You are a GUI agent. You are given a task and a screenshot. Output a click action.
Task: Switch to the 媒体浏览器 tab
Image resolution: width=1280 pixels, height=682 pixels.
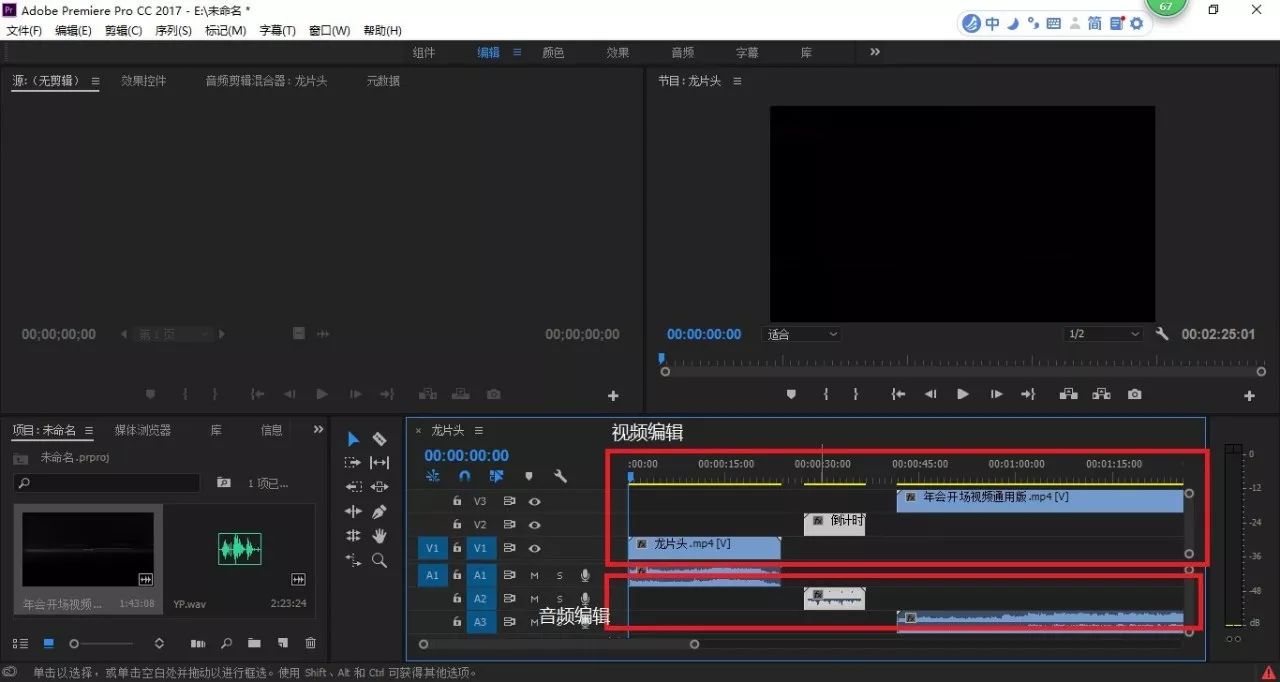pyautogui.click(x=142, y=430)
